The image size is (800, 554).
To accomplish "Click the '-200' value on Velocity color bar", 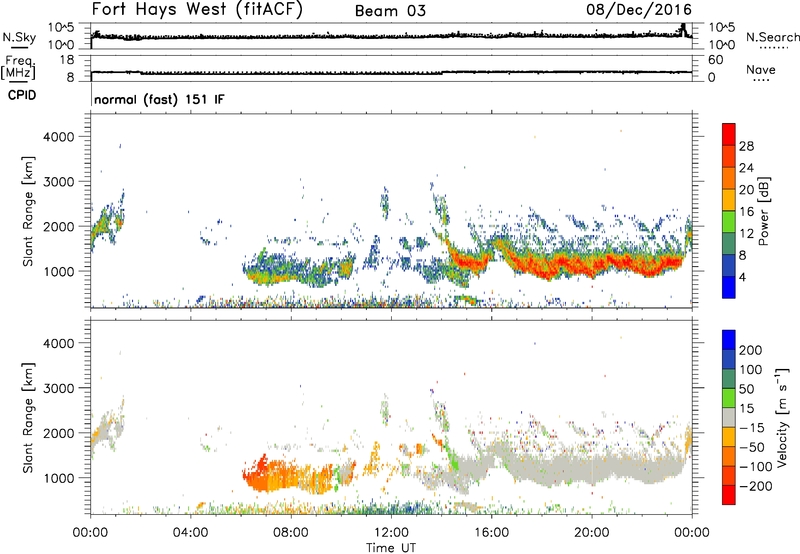I will [x=756, y=486].
